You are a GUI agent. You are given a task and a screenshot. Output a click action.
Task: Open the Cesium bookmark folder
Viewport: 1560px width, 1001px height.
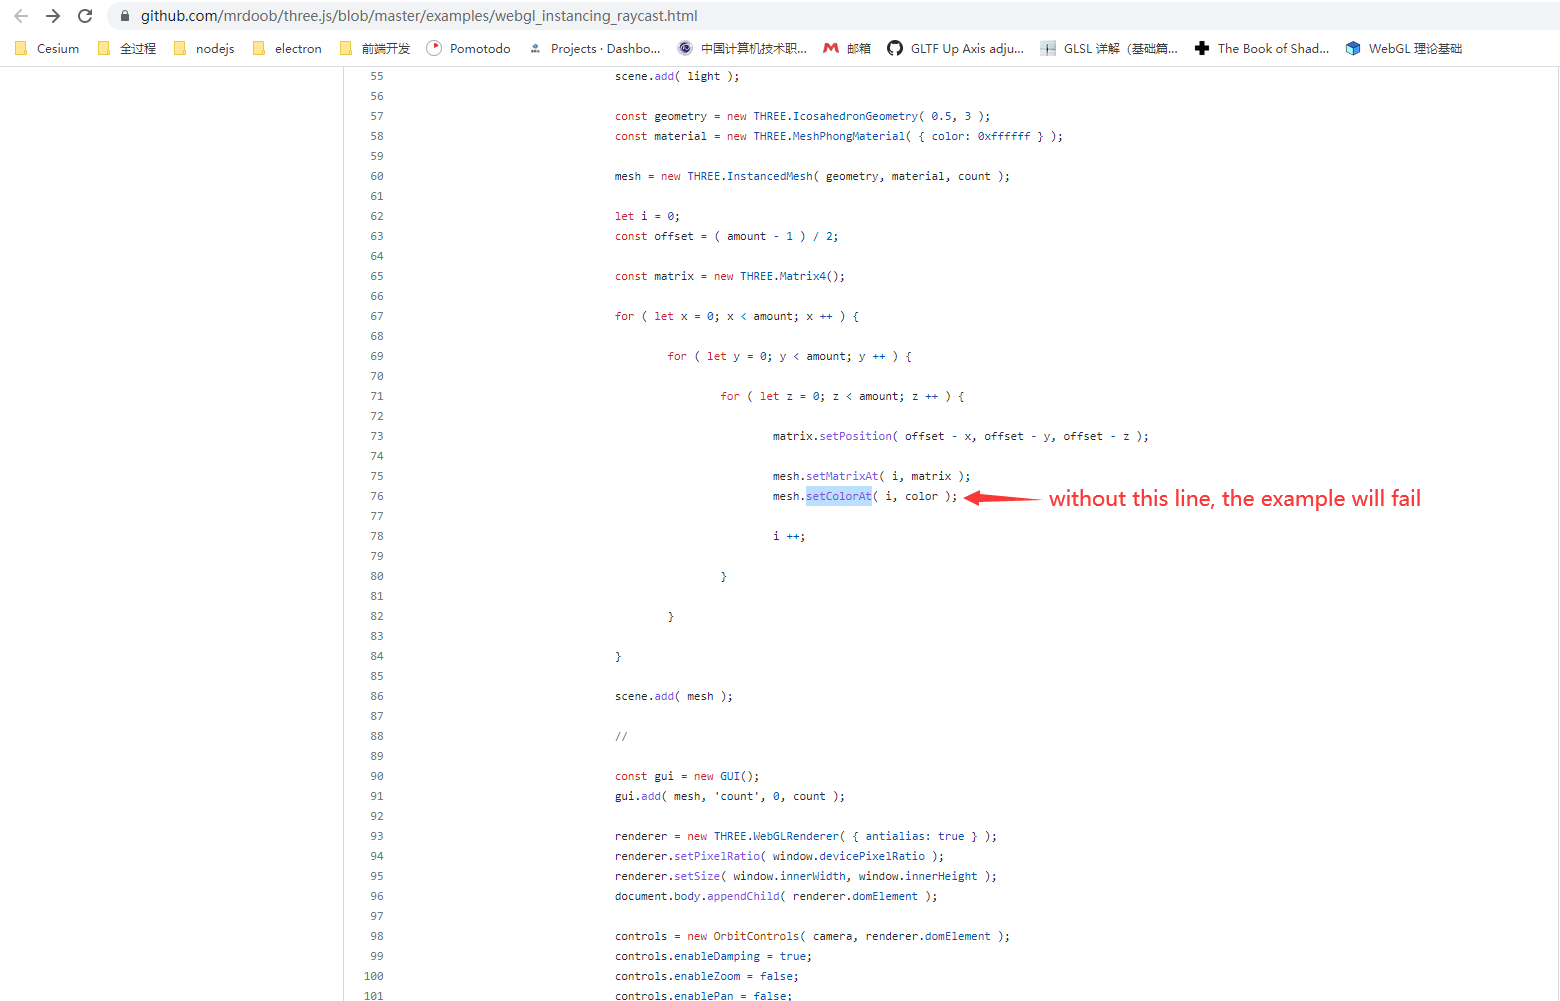(46, 47)
